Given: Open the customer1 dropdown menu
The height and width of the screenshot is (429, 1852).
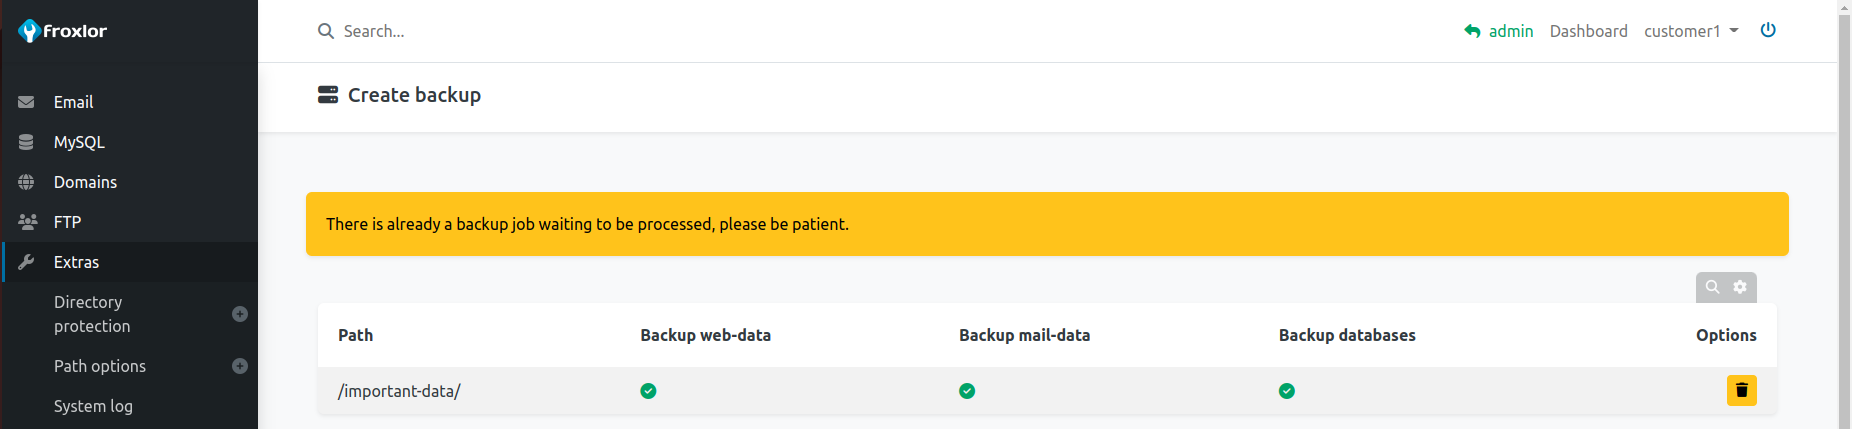Looking at the screenshot, I should [1691, 31].
